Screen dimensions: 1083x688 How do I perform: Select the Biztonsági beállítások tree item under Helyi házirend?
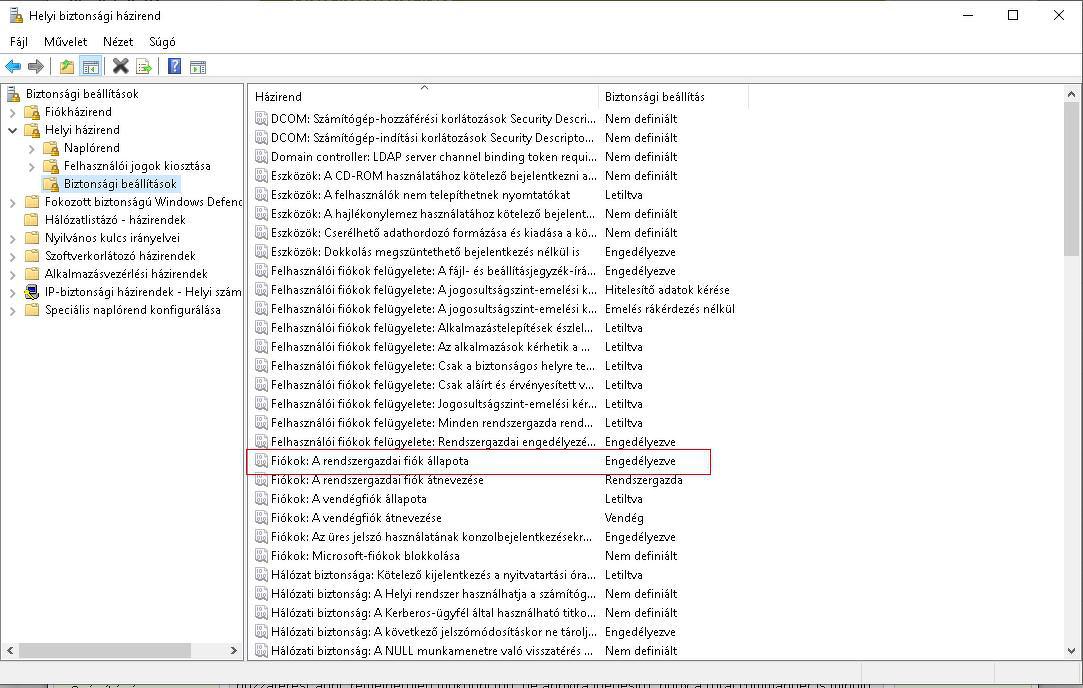tap(120, 184)
